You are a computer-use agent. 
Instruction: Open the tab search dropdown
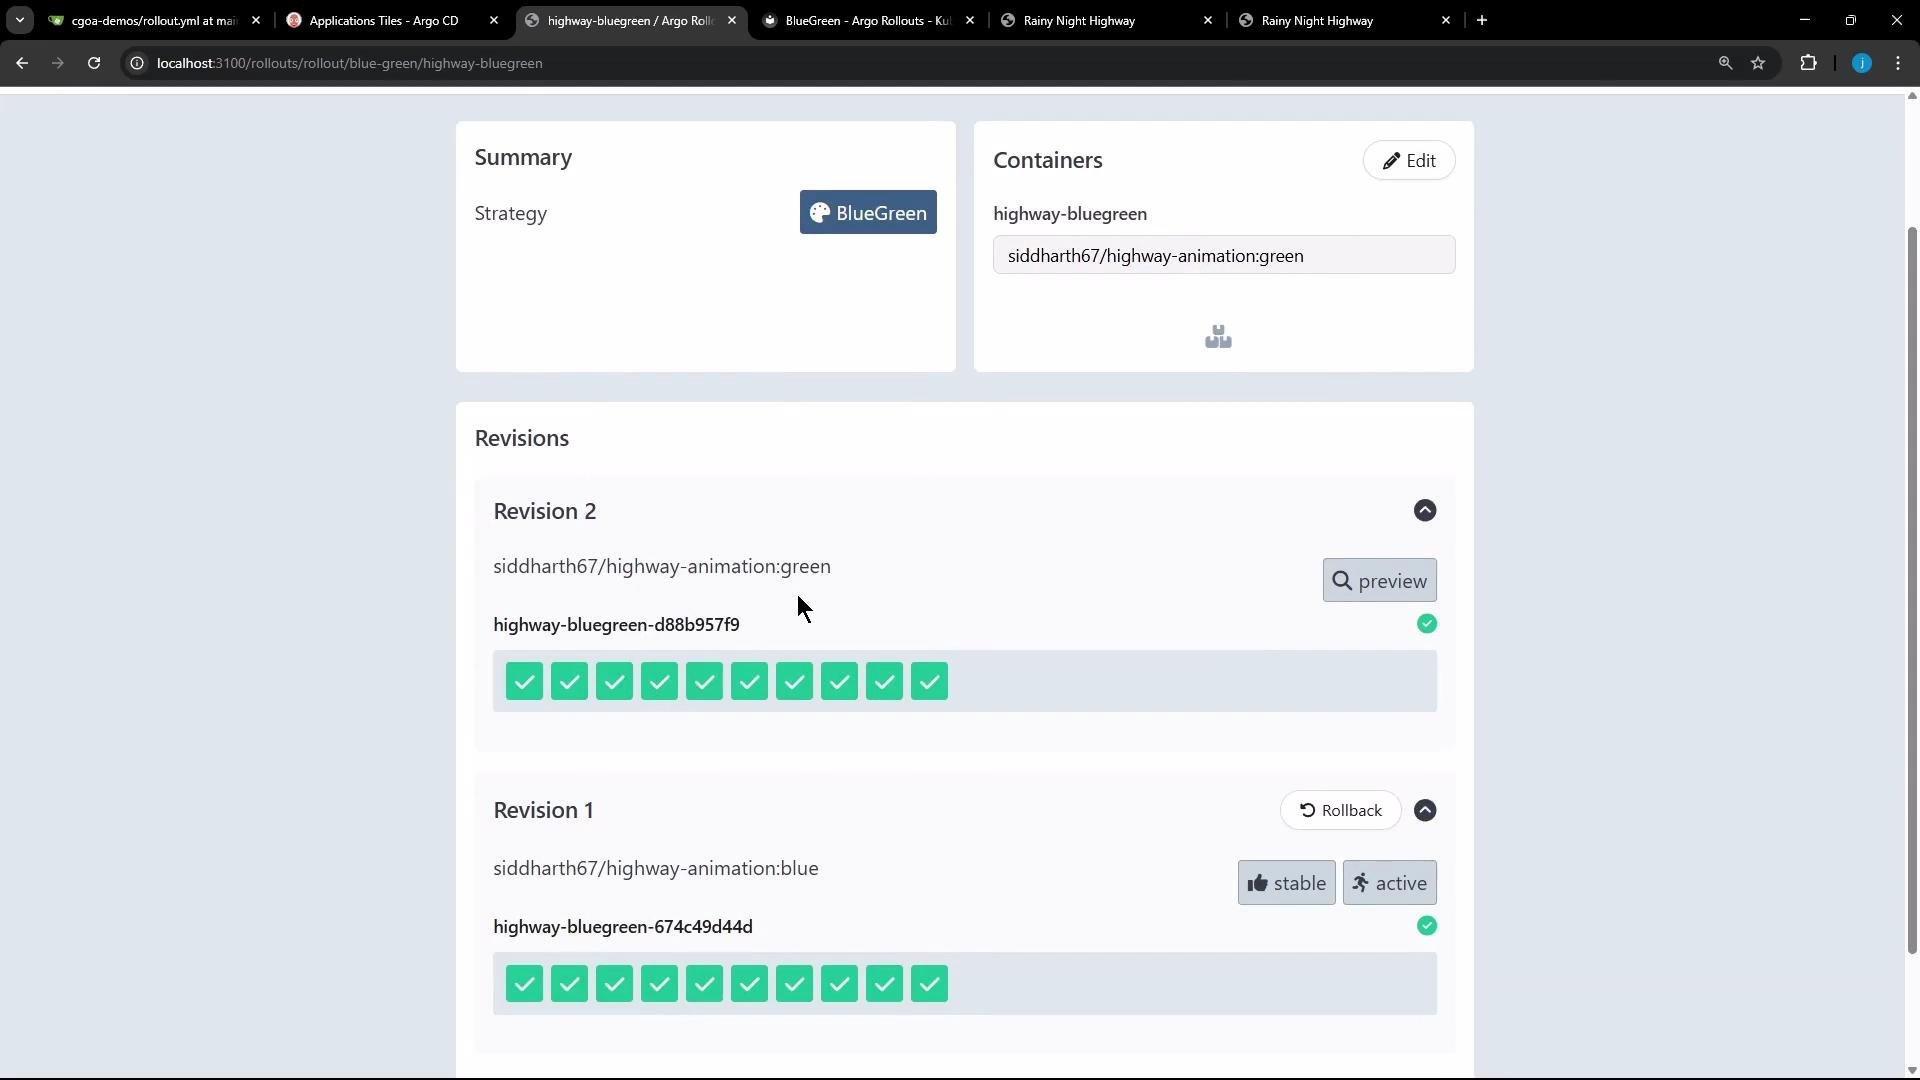(x=19, y=20)
